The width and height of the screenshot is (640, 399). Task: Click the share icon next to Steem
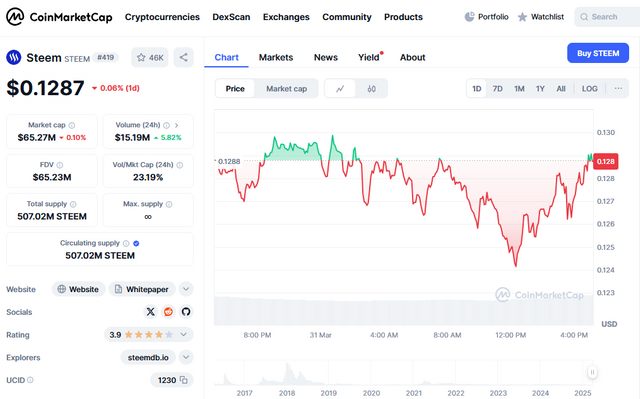pos(183,58)
